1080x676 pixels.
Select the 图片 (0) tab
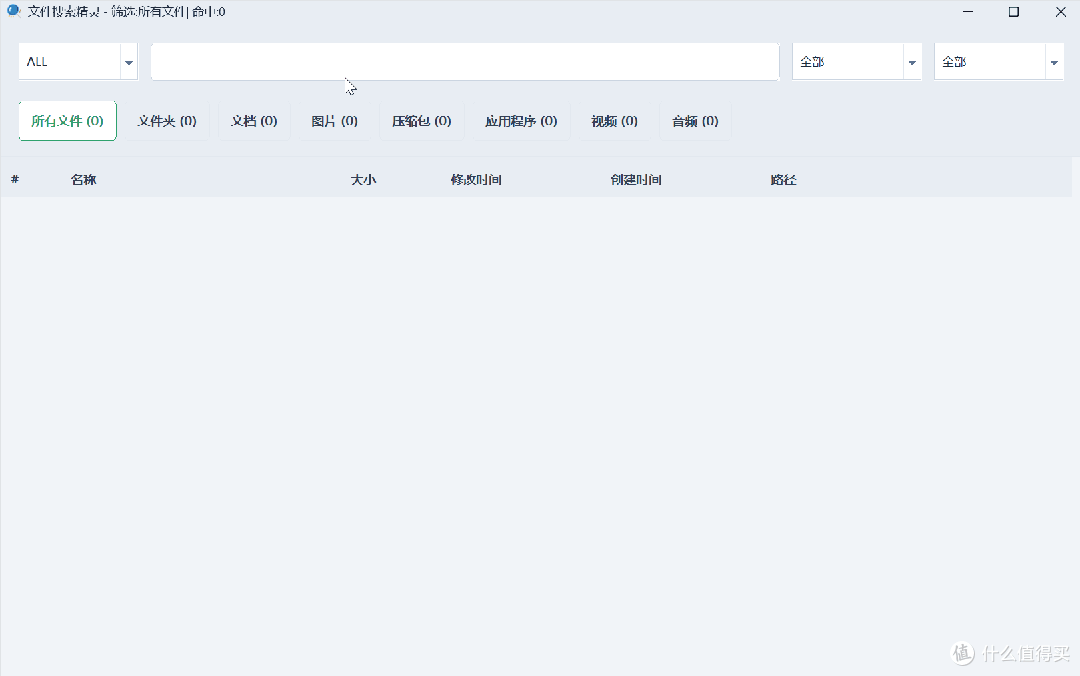coord(335,121)
